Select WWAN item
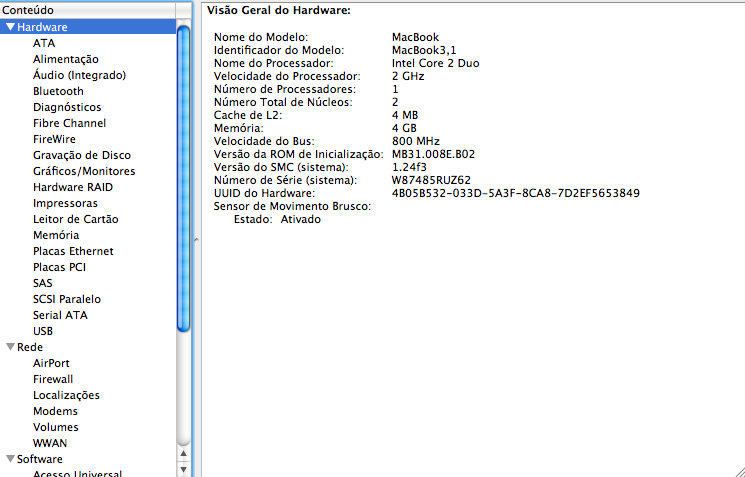 [x=50, y=444]
